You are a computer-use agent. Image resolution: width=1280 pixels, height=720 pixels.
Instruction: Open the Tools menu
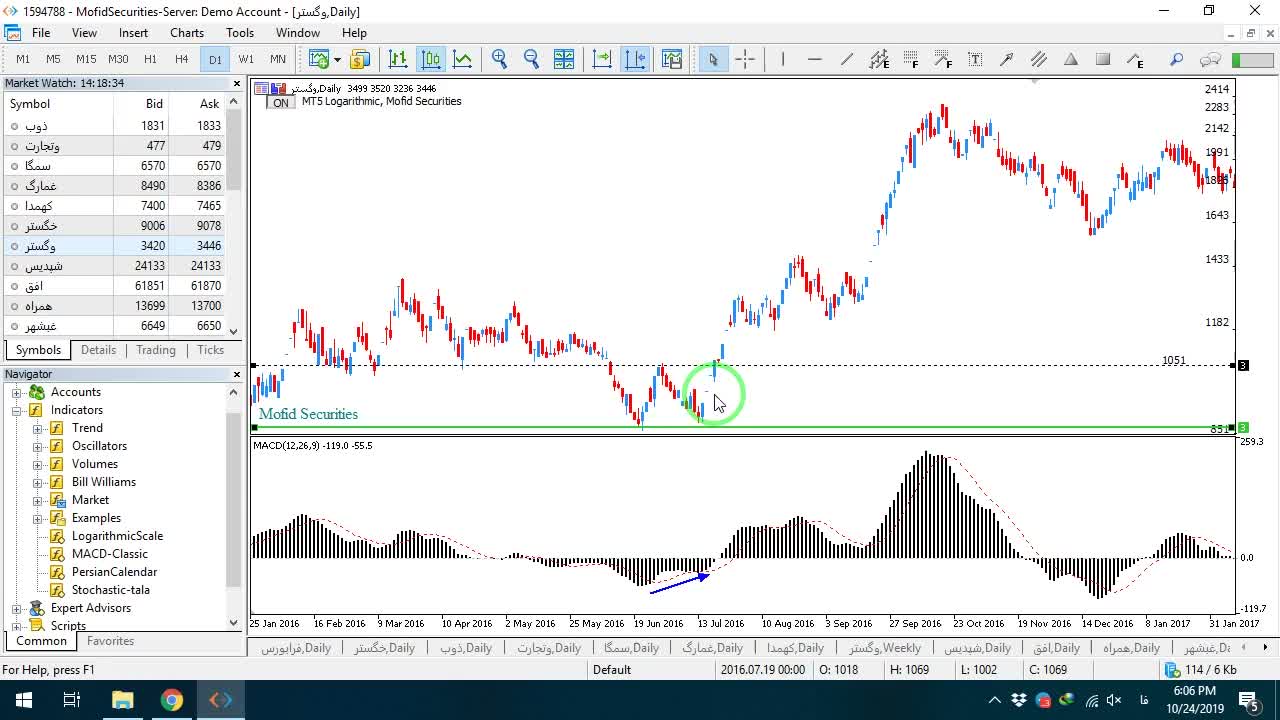(240, 33)
